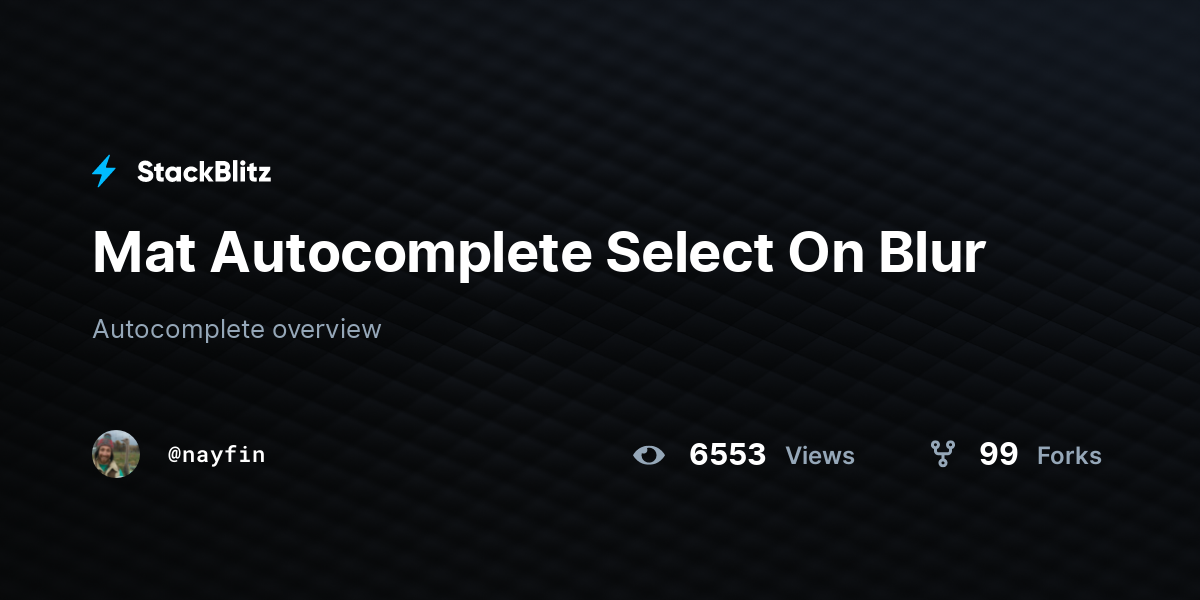
Task: Open the nayfin user avatar picture
Action: coord(116,454)
